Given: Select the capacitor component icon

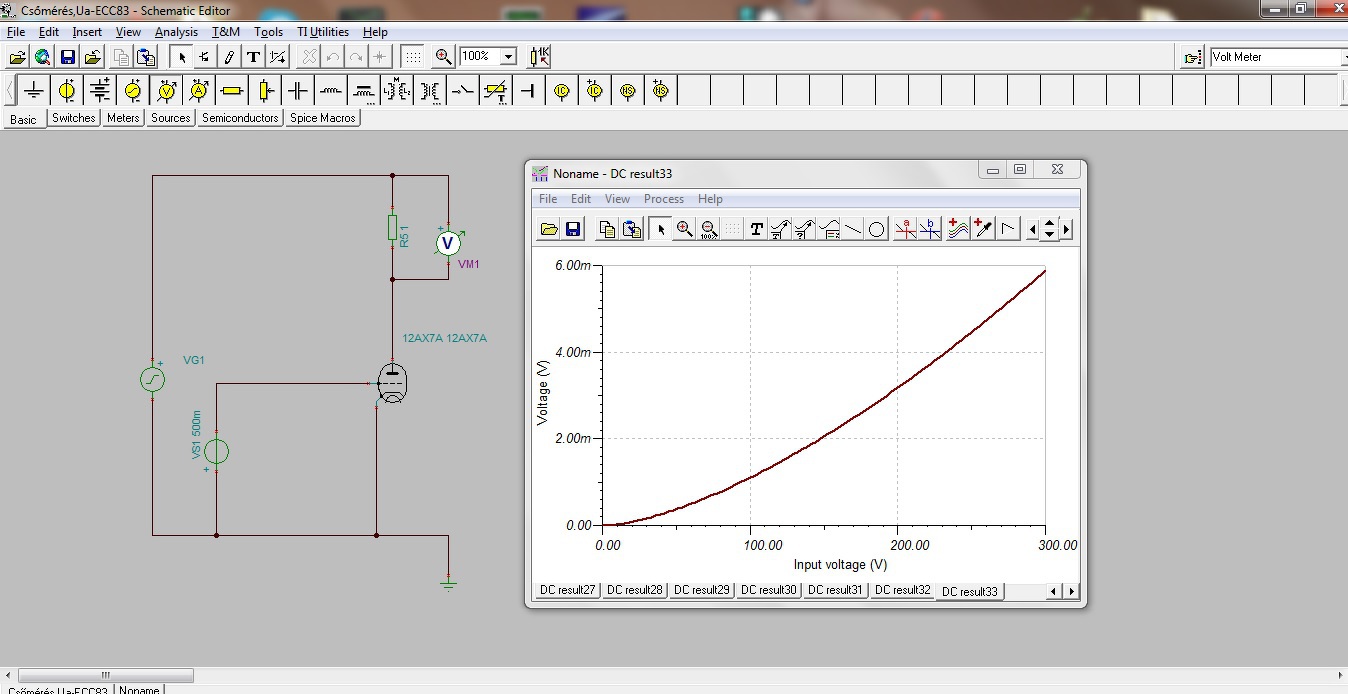Looking at the screenshot, I should (298, 91).
